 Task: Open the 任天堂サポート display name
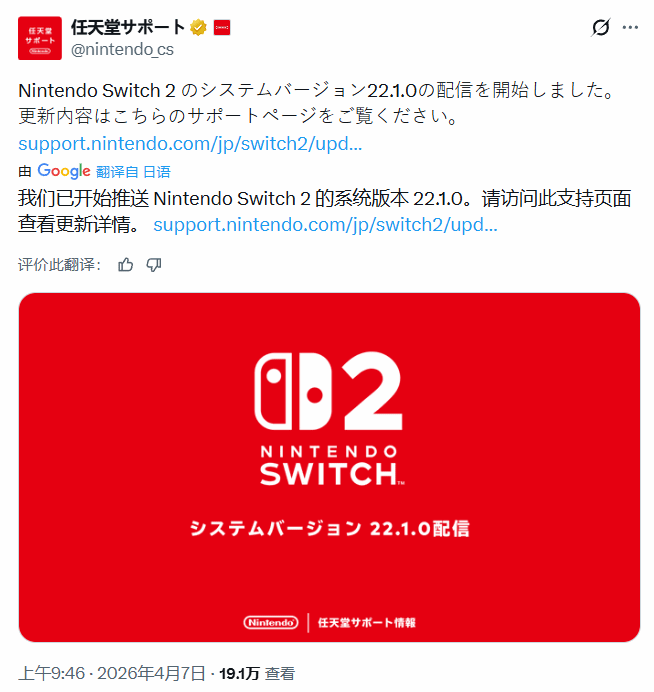click(128, 27)
